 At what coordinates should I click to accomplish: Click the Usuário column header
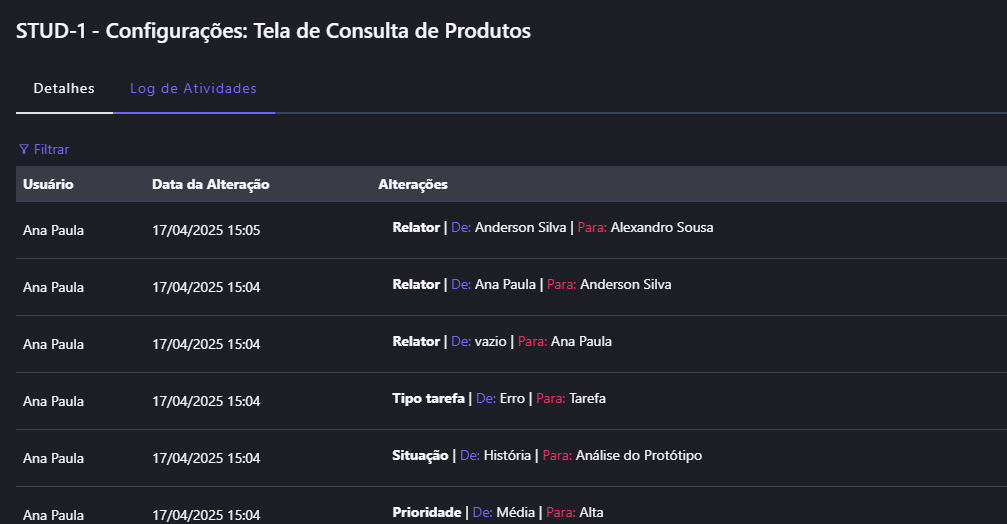tap(48, 184)
